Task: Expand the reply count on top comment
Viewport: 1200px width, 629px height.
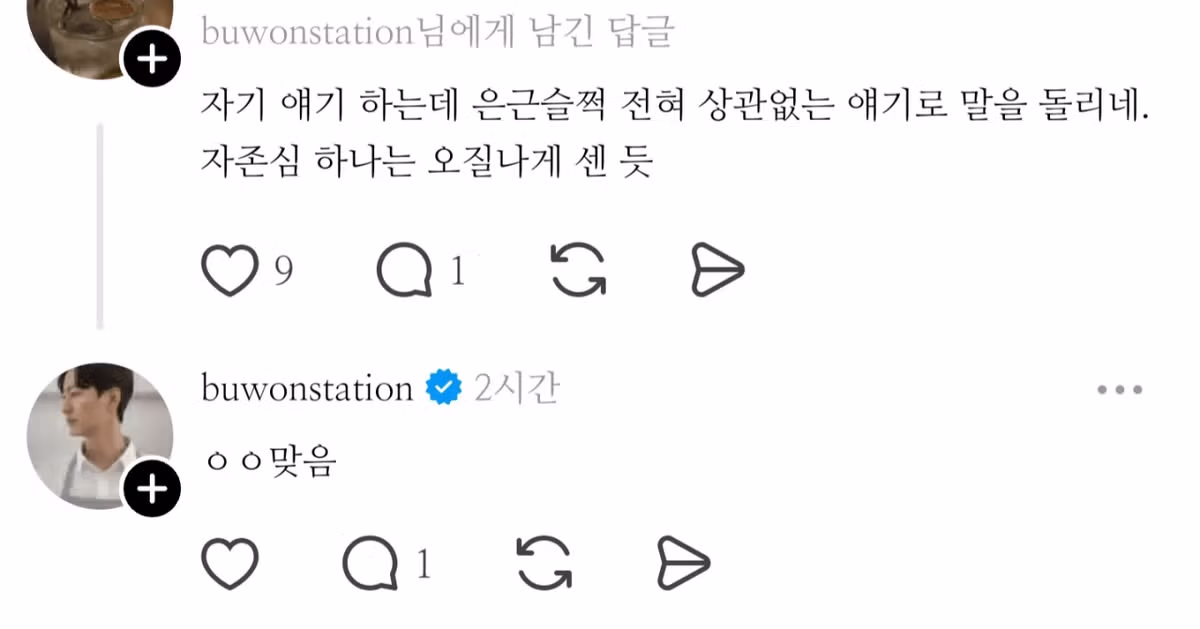Action: (x=457, y=270)
